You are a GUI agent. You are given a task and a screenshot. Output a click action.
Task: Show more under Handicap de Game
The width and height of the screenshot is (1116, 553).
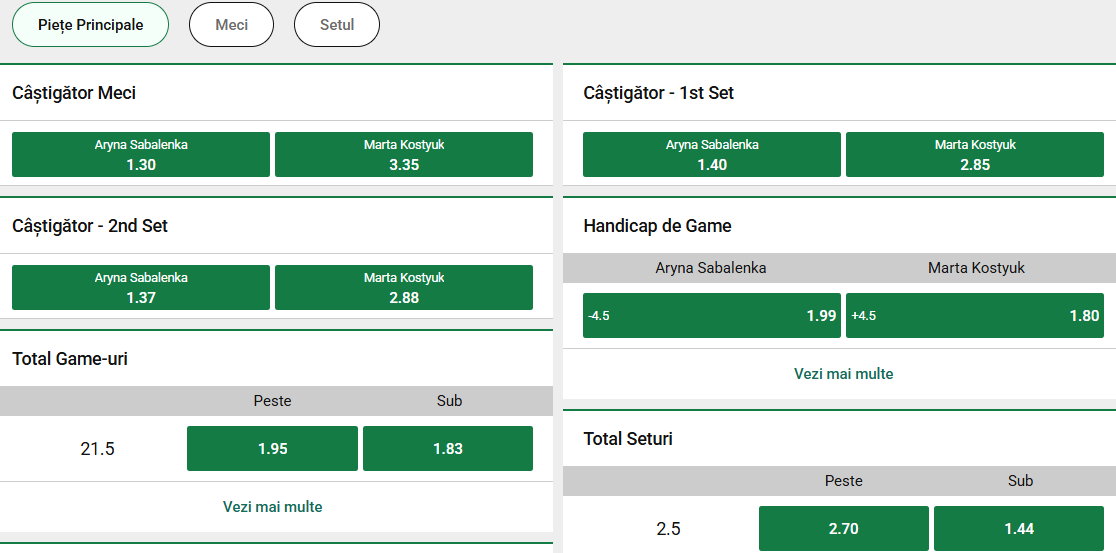844,374
